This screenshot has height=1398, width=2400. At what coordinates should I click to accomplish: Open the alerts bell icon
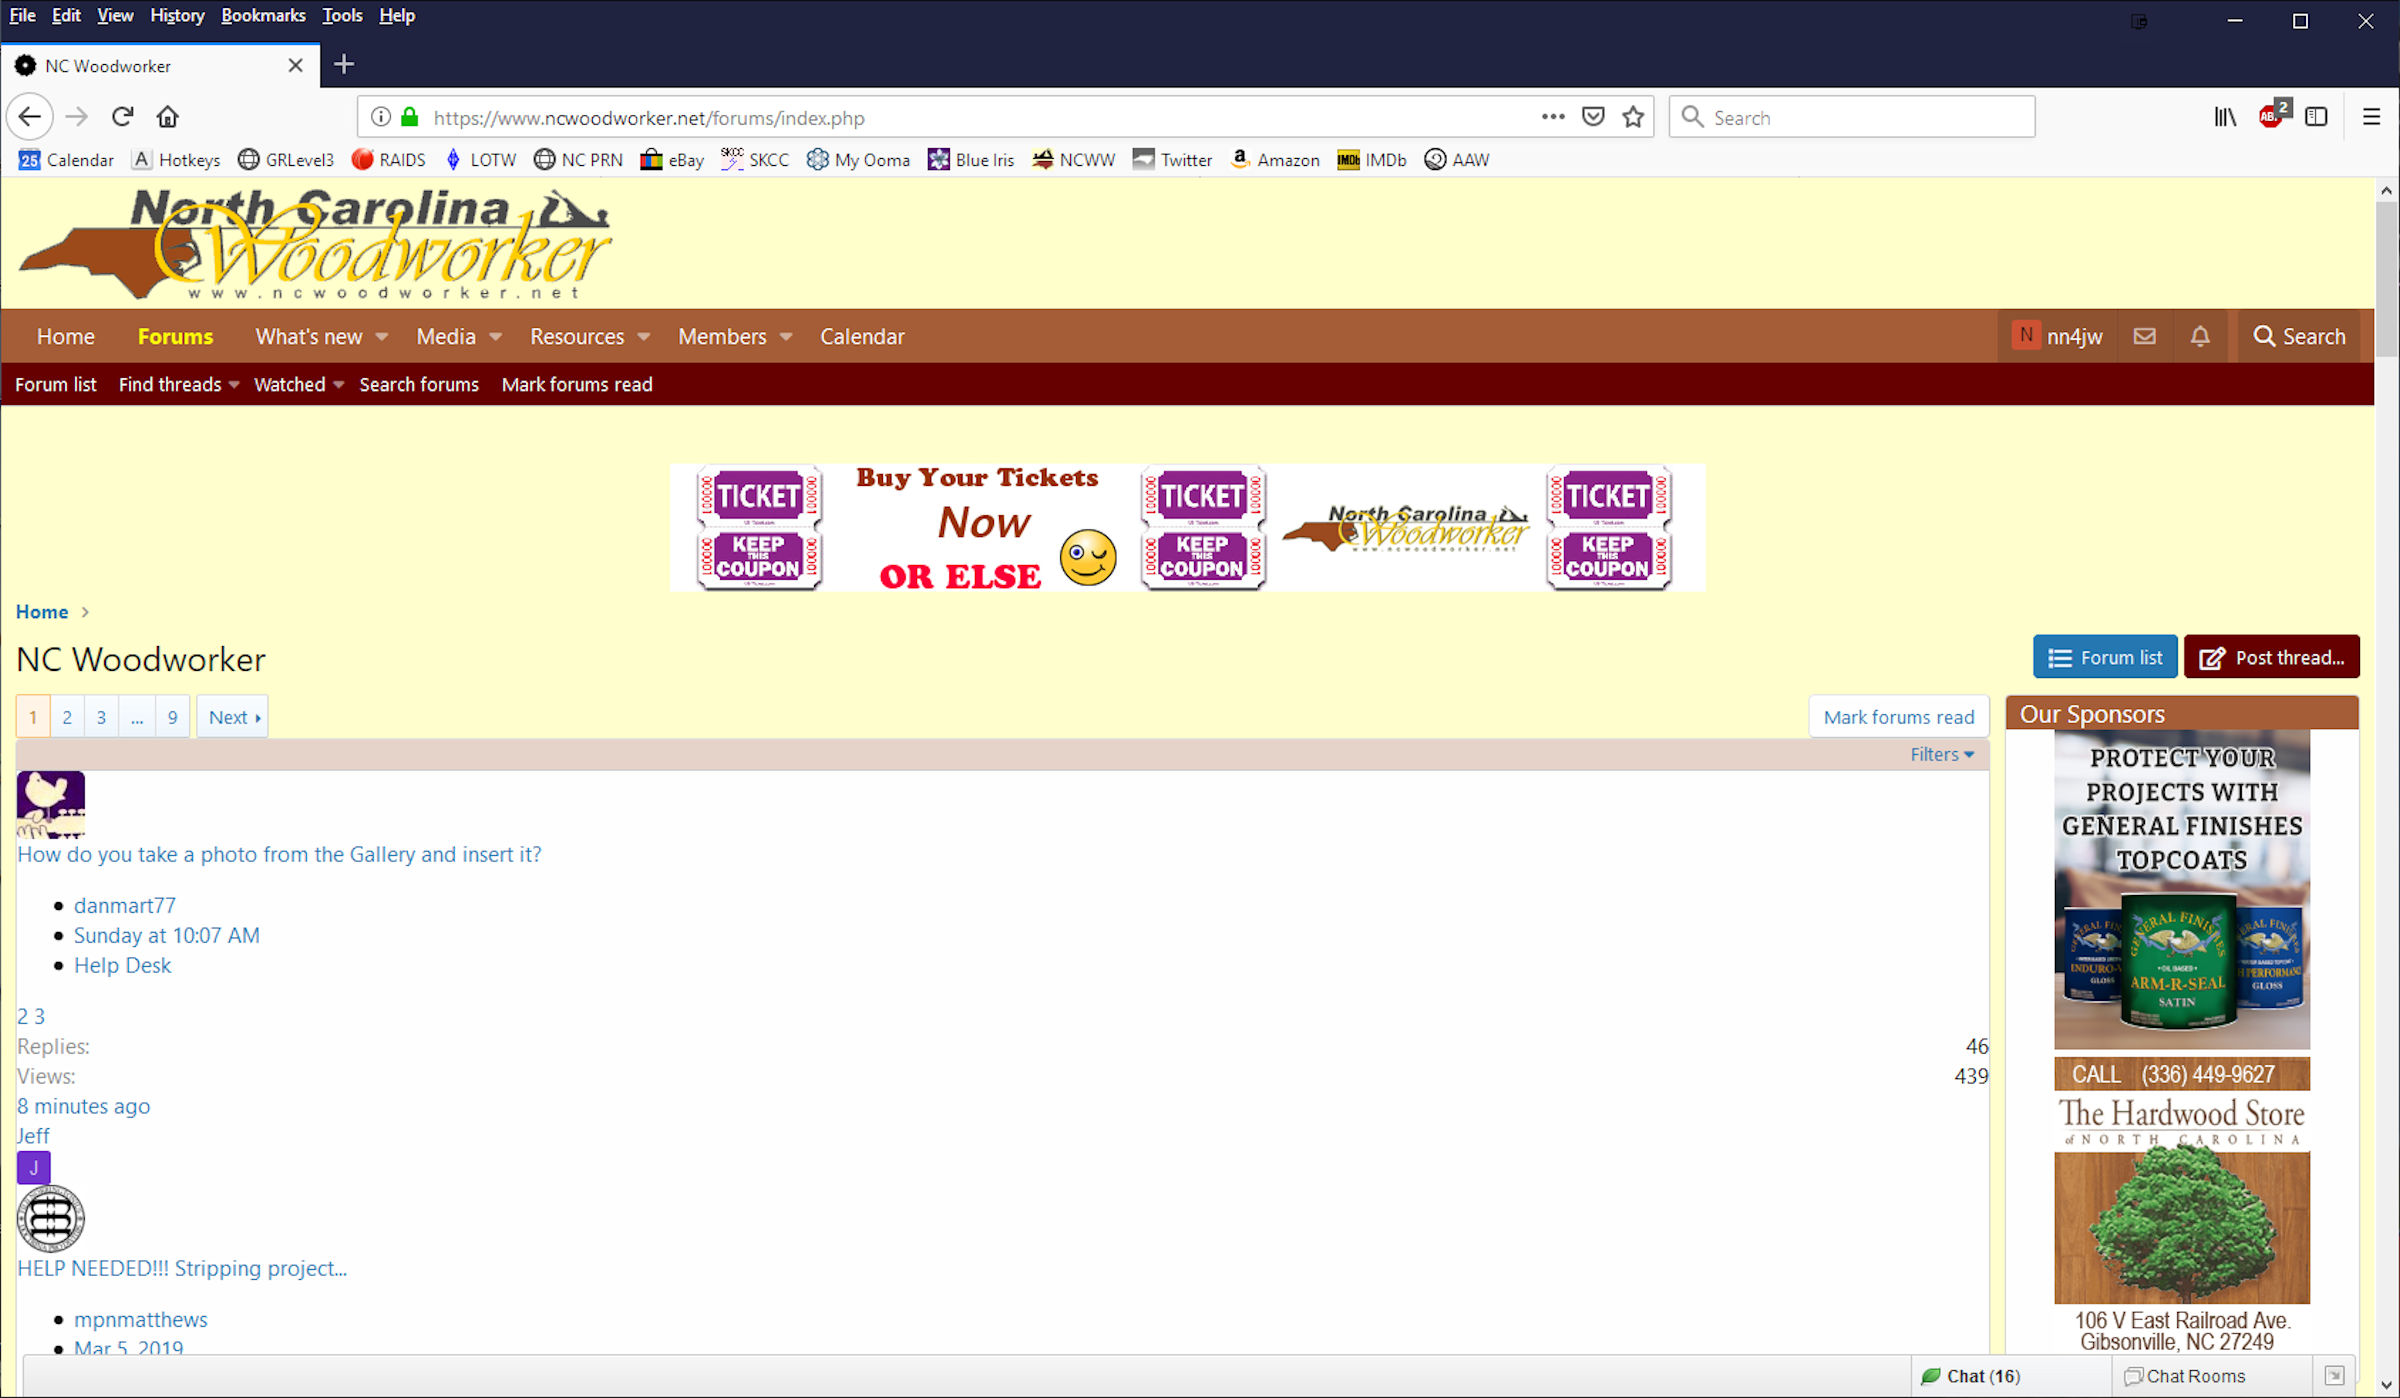[2200, 336]
